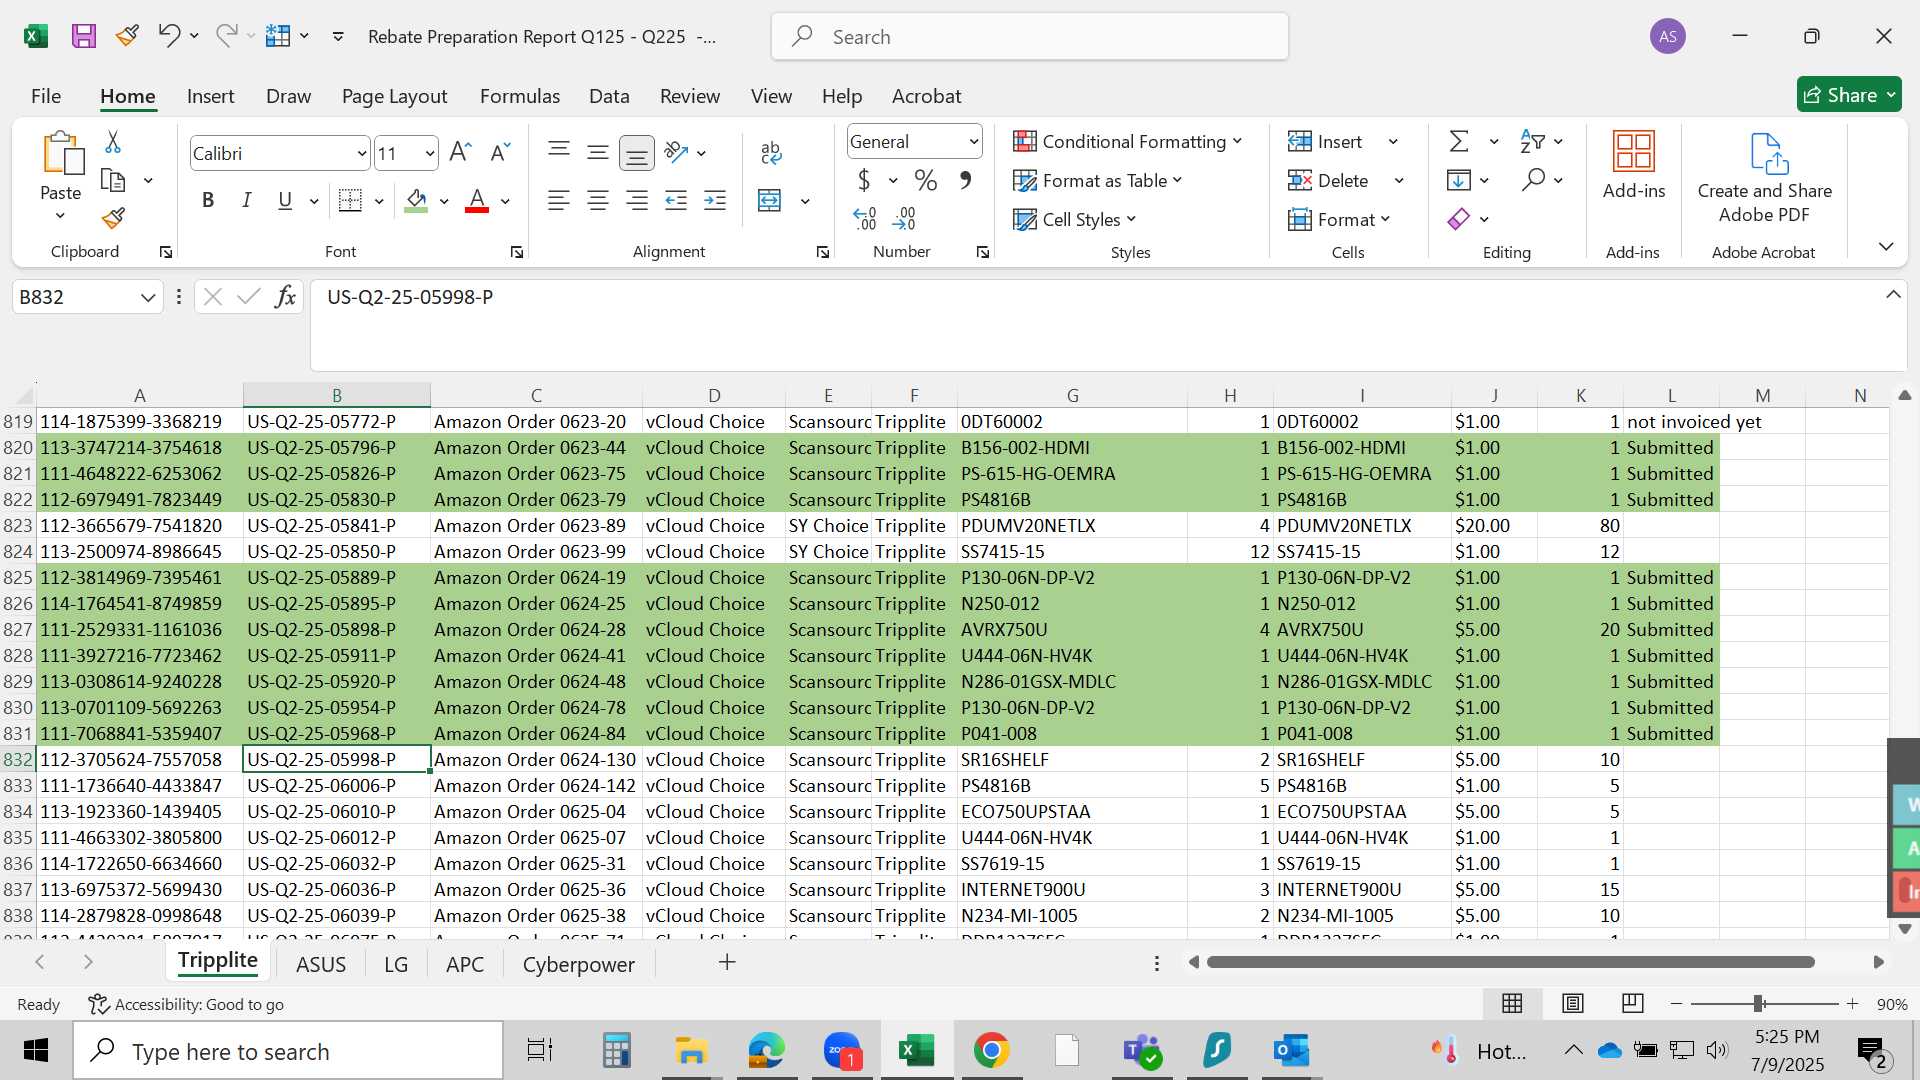Click the Share button
1920x1080 pixels.
pyautogui.click(x=1849, y=95)
